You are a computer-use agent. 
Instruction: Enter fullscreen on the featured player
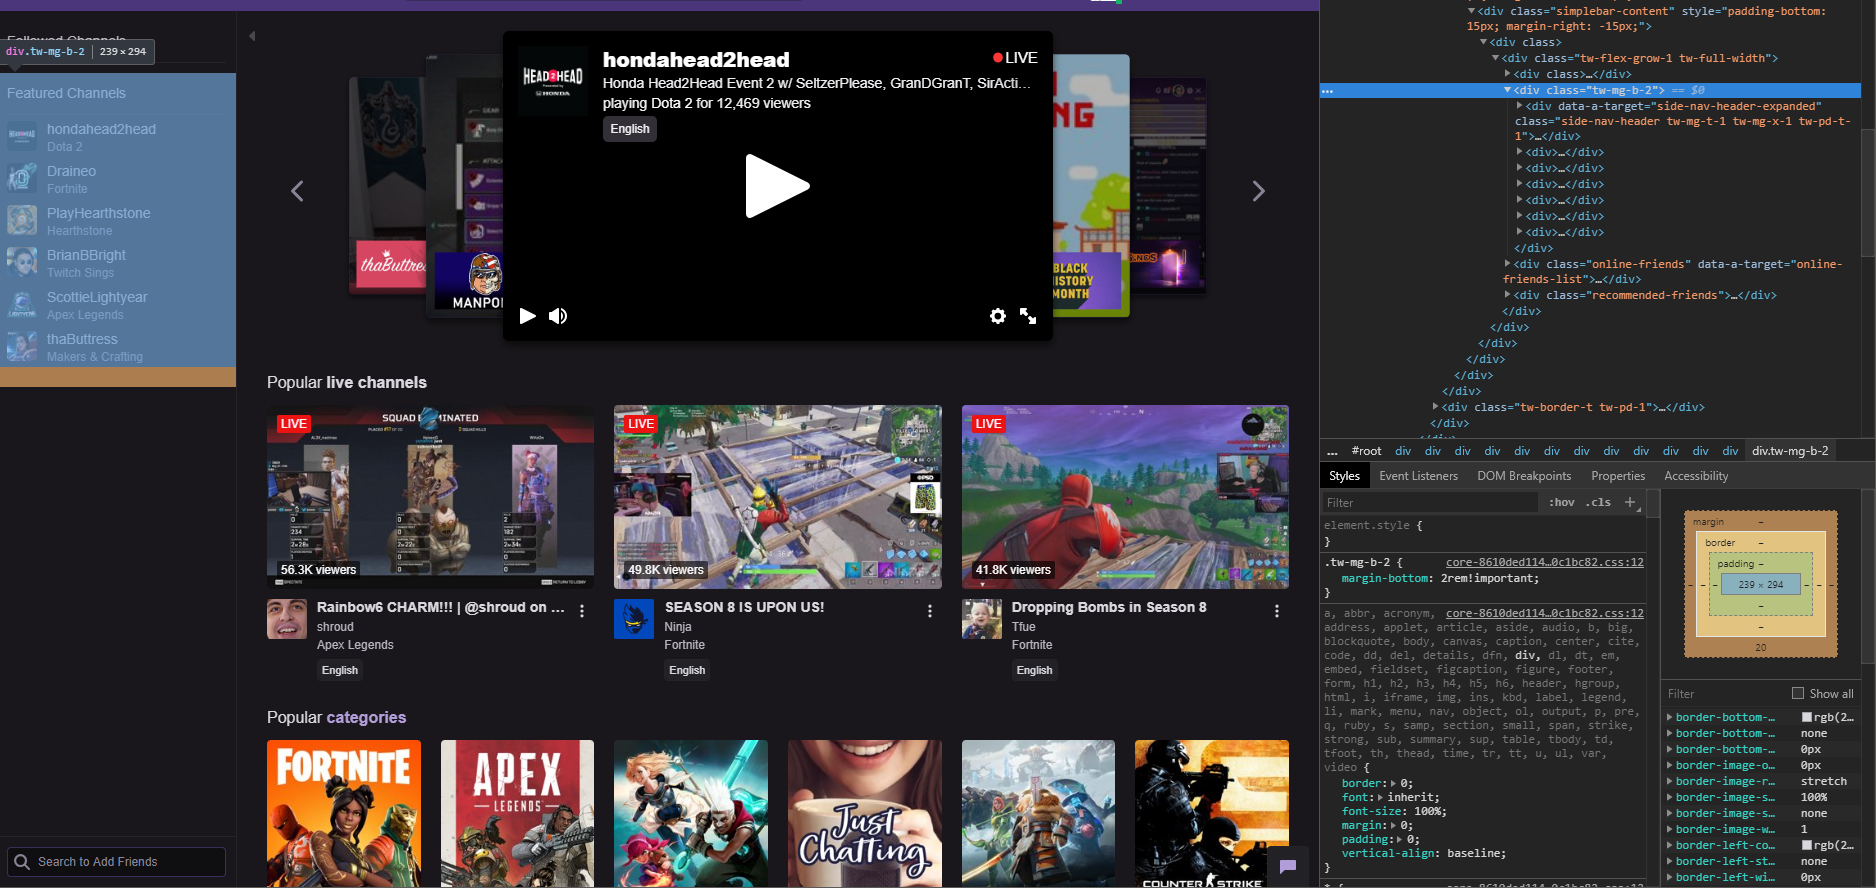pos(1028,316)
